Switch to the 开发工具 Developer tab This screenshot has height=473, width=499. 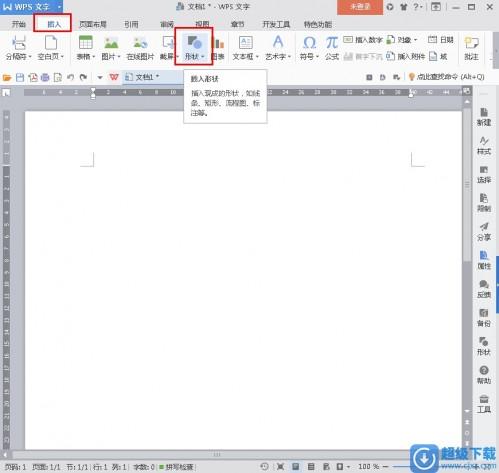click(276, 24)
